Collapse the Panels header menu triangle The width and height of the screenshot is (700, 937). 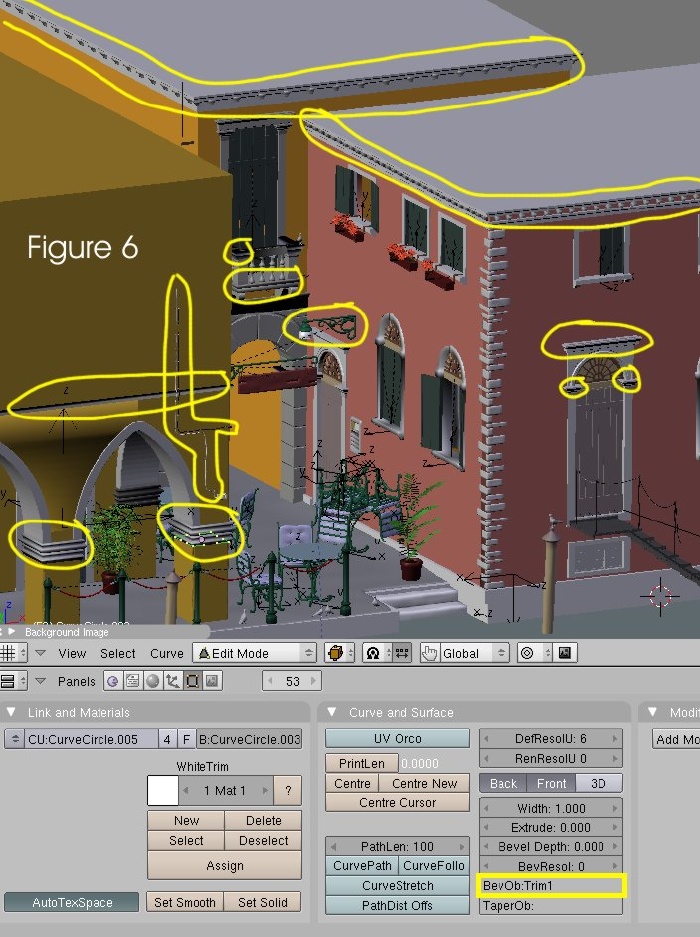tap(41, 681)
